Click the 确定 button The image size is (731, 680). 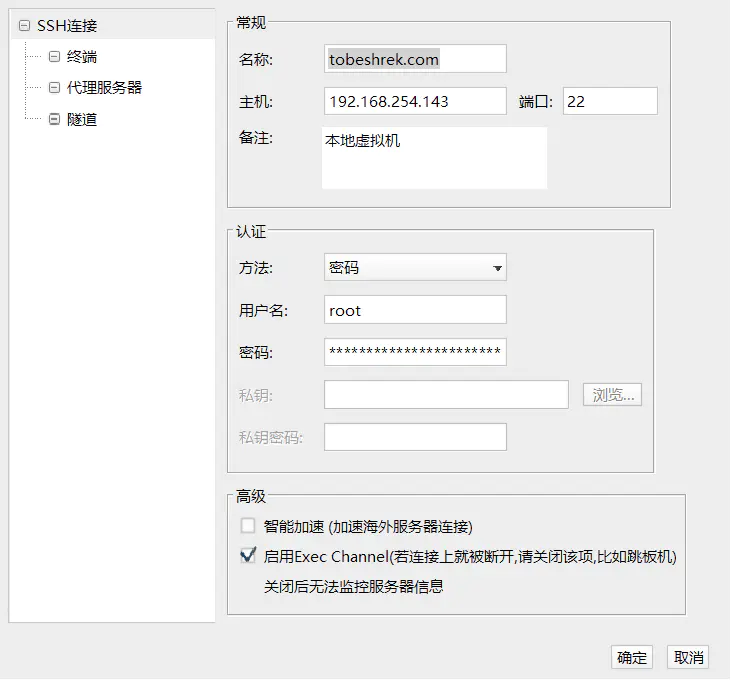tap(632, 657)
